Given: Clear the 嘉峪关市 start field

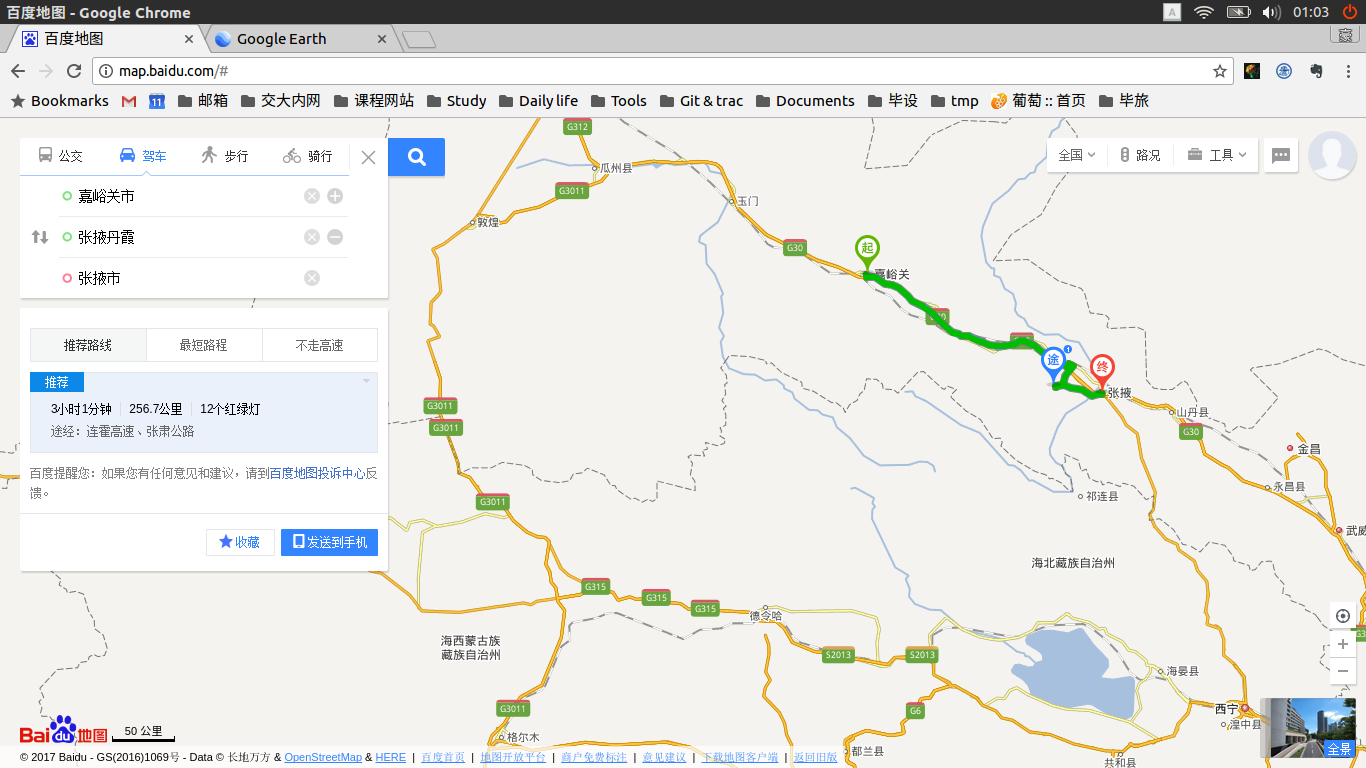Looking at the screenshot, I should (312, 196).
